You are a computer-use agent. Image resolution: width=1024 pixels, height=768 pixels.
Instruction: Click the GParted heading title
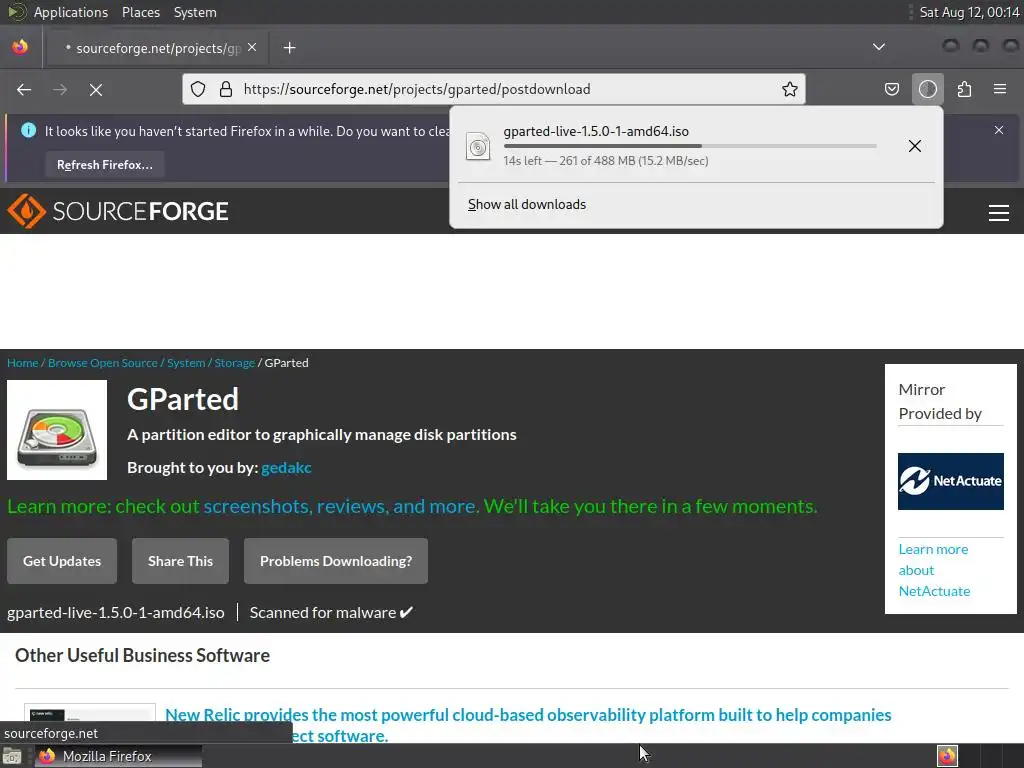pos(183,399)
